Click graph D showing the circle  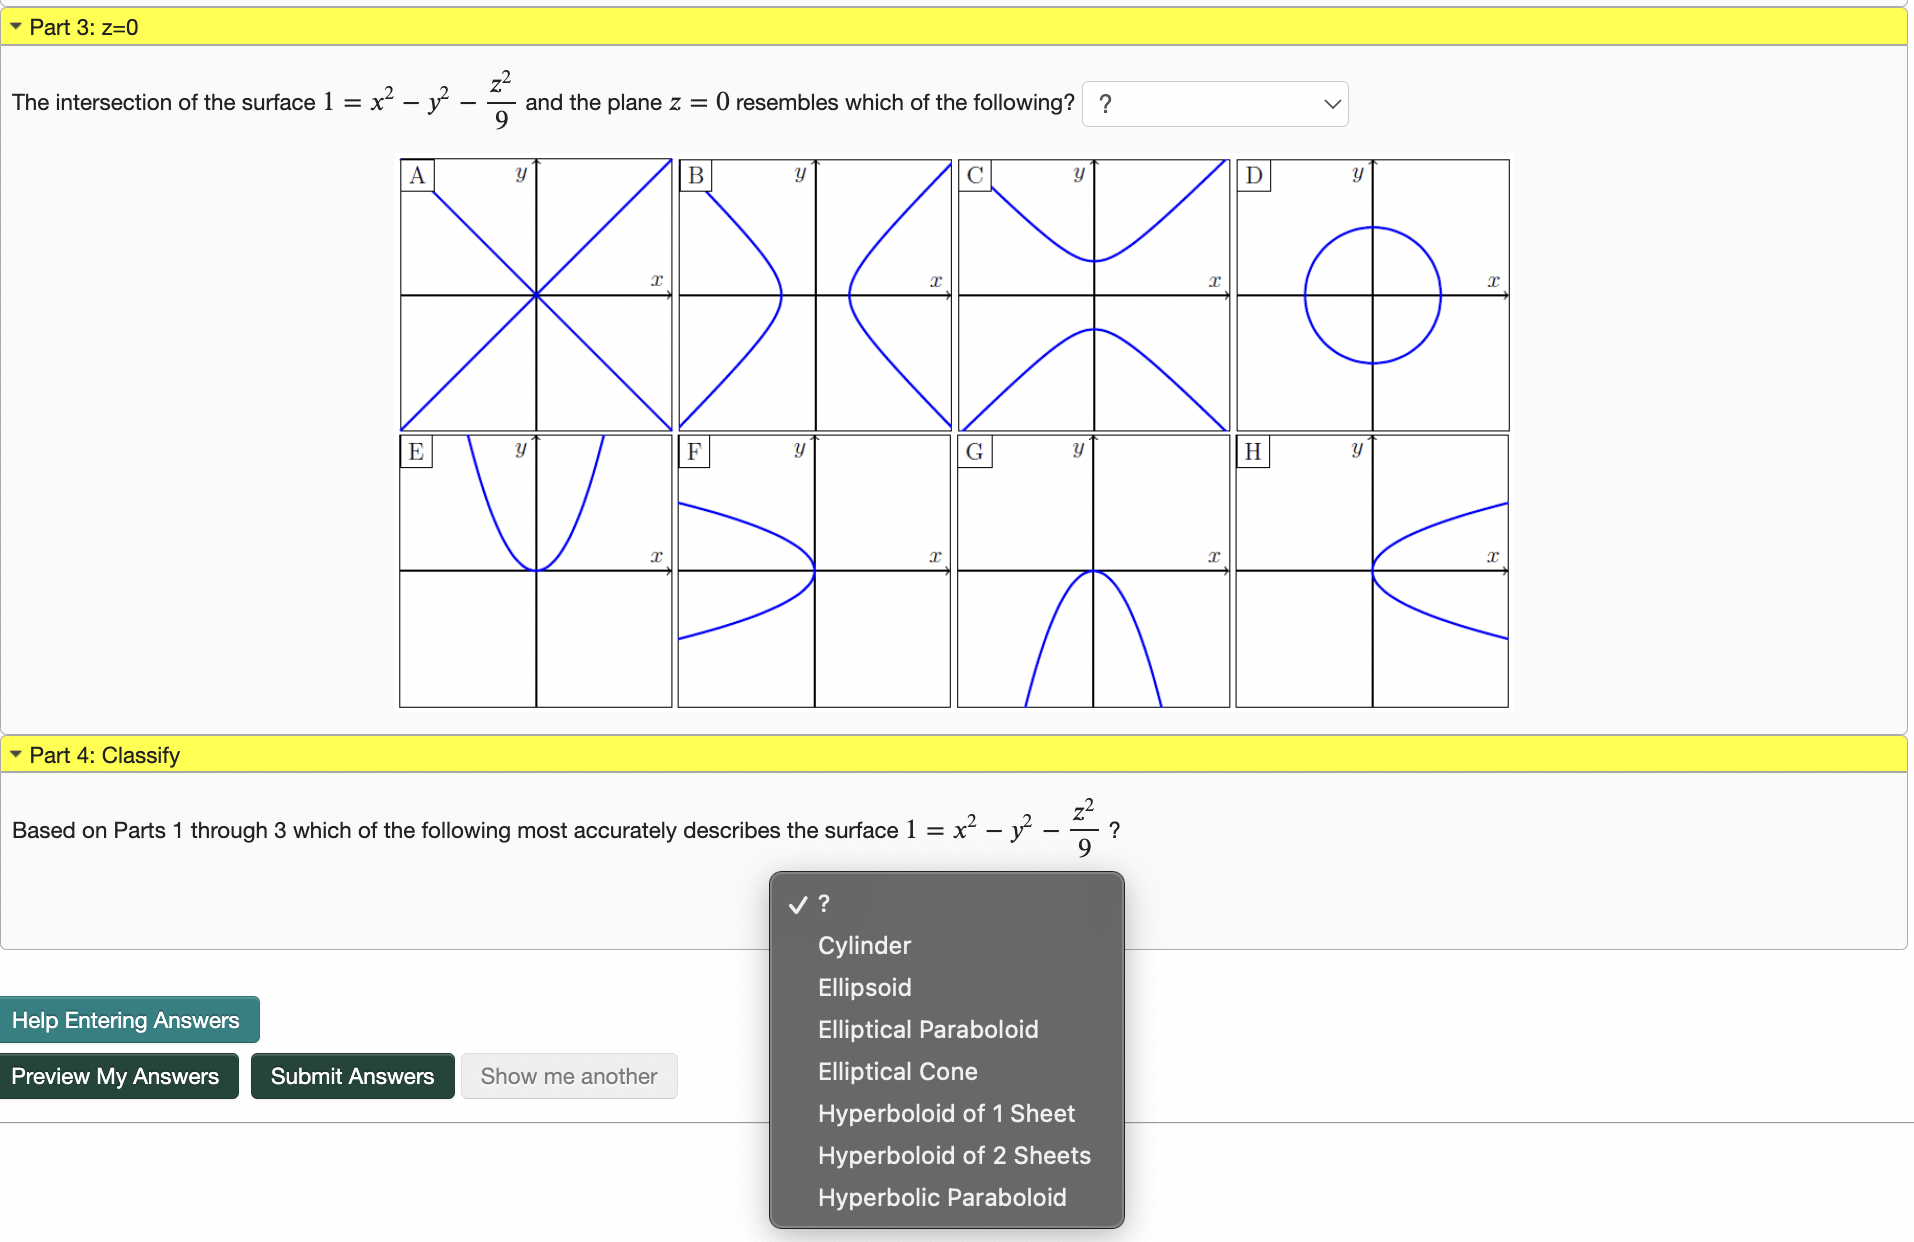coord(1373,293)
